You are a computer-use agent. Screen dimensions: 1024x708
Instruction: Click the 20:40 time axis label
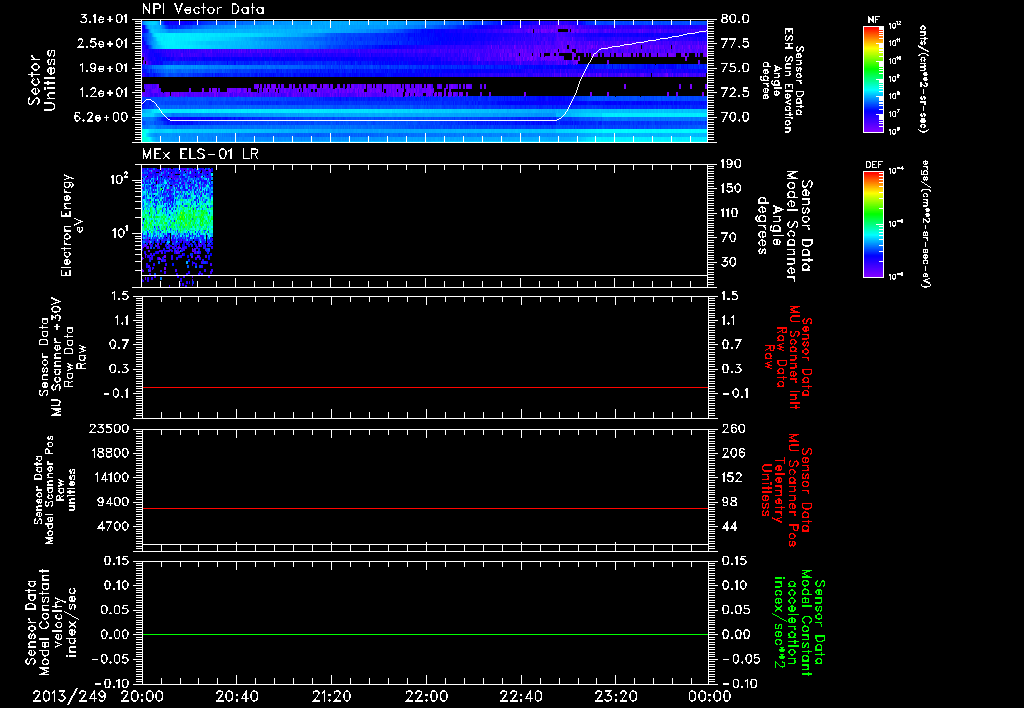[236, 695]
